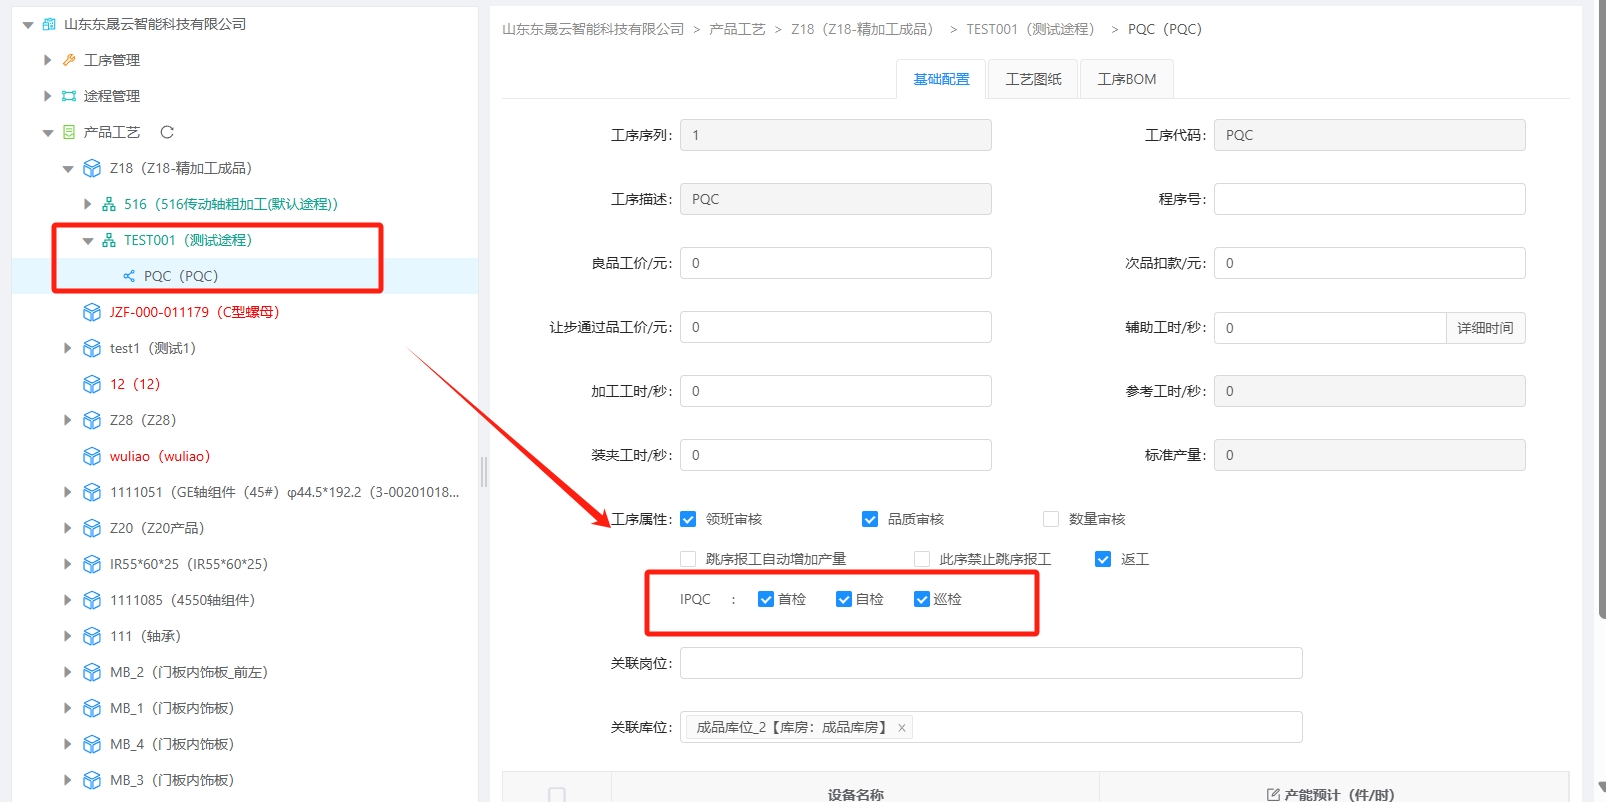Expand the 途程管理 node arrow
The image size is (1606, 802).
pyautogui.click(x=47, y=96)
